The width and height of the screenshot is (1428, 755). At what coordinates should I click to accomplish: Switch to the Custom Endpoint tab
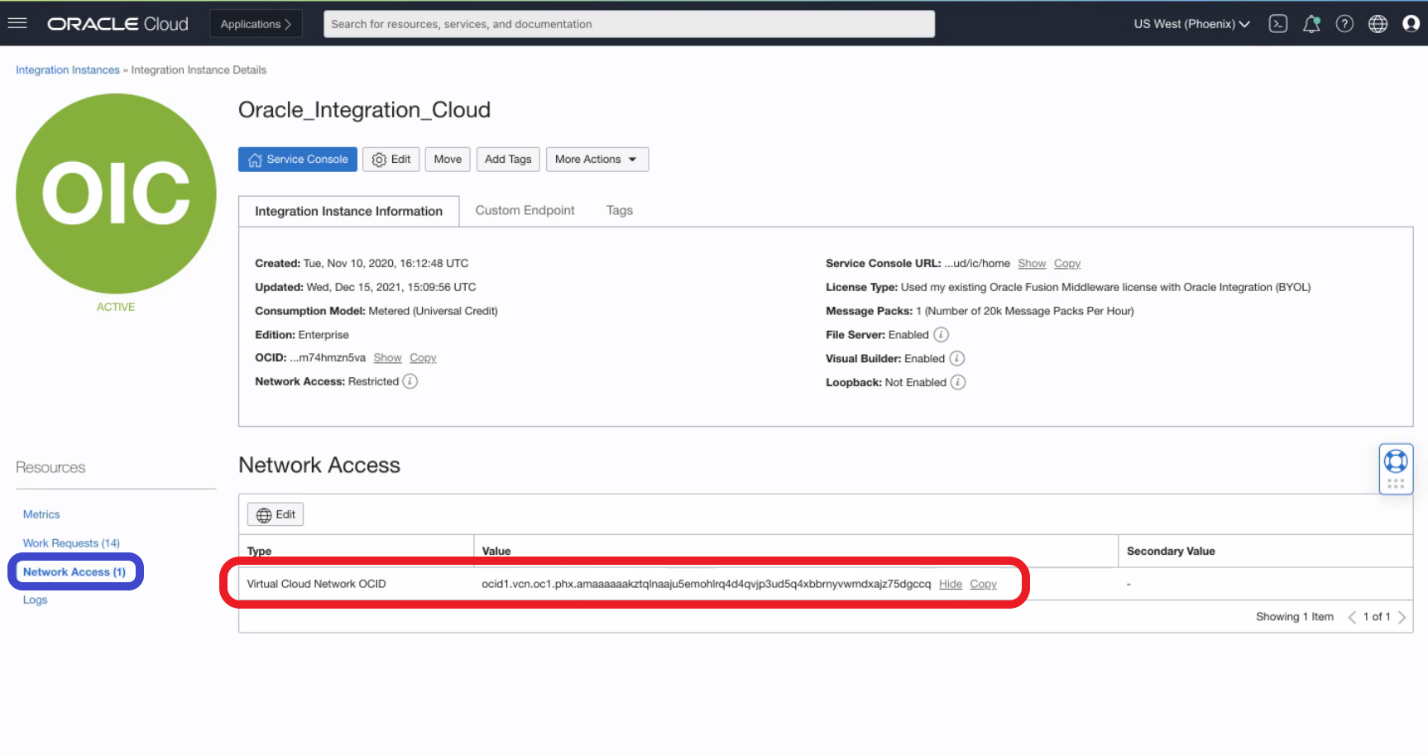(x=525, y=211)
